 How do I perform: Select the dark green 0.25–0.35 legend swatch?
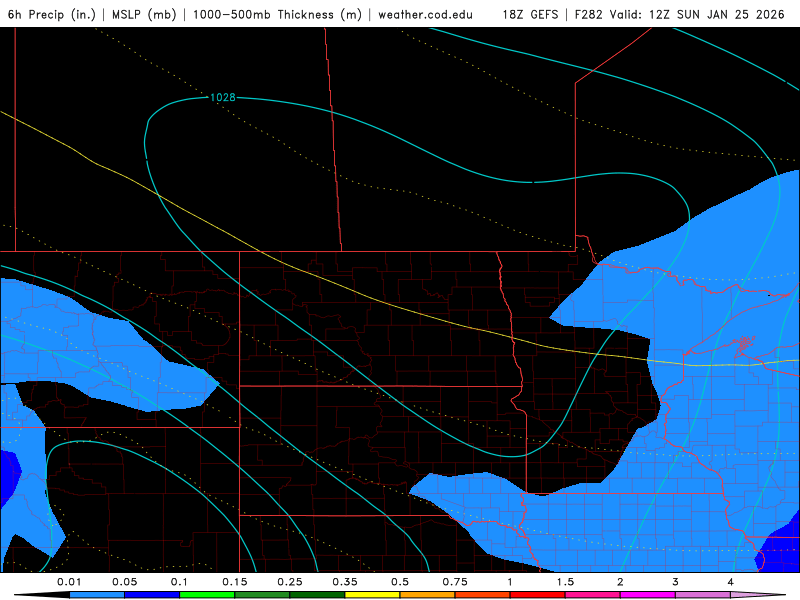317,595
